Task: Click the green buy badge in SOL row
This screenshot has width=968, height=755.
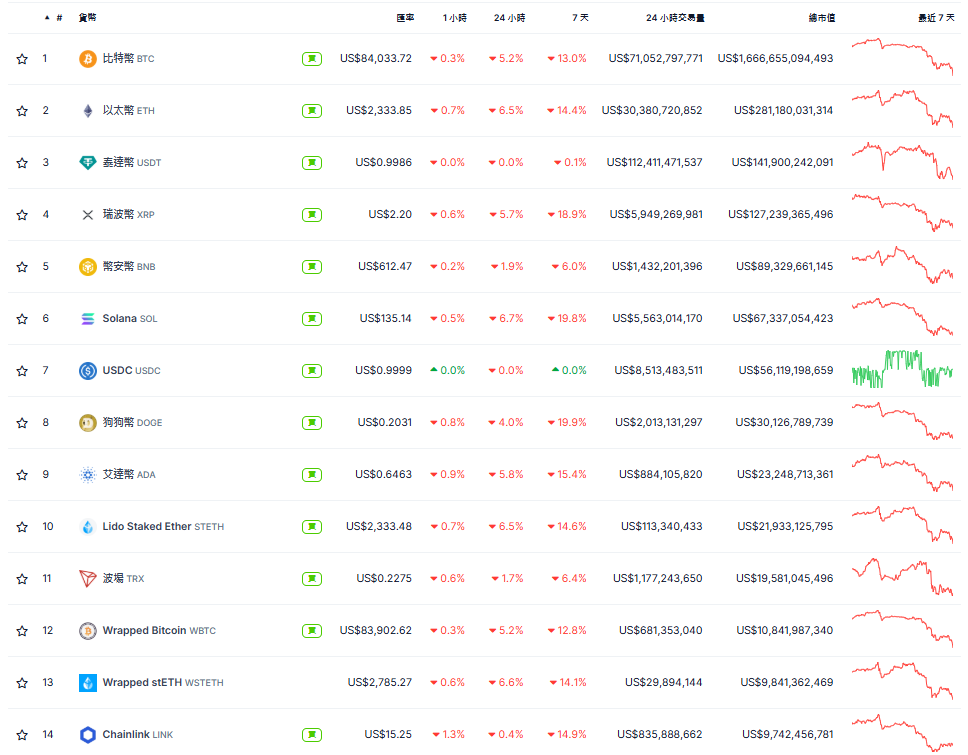Action: tap(312, 319)
